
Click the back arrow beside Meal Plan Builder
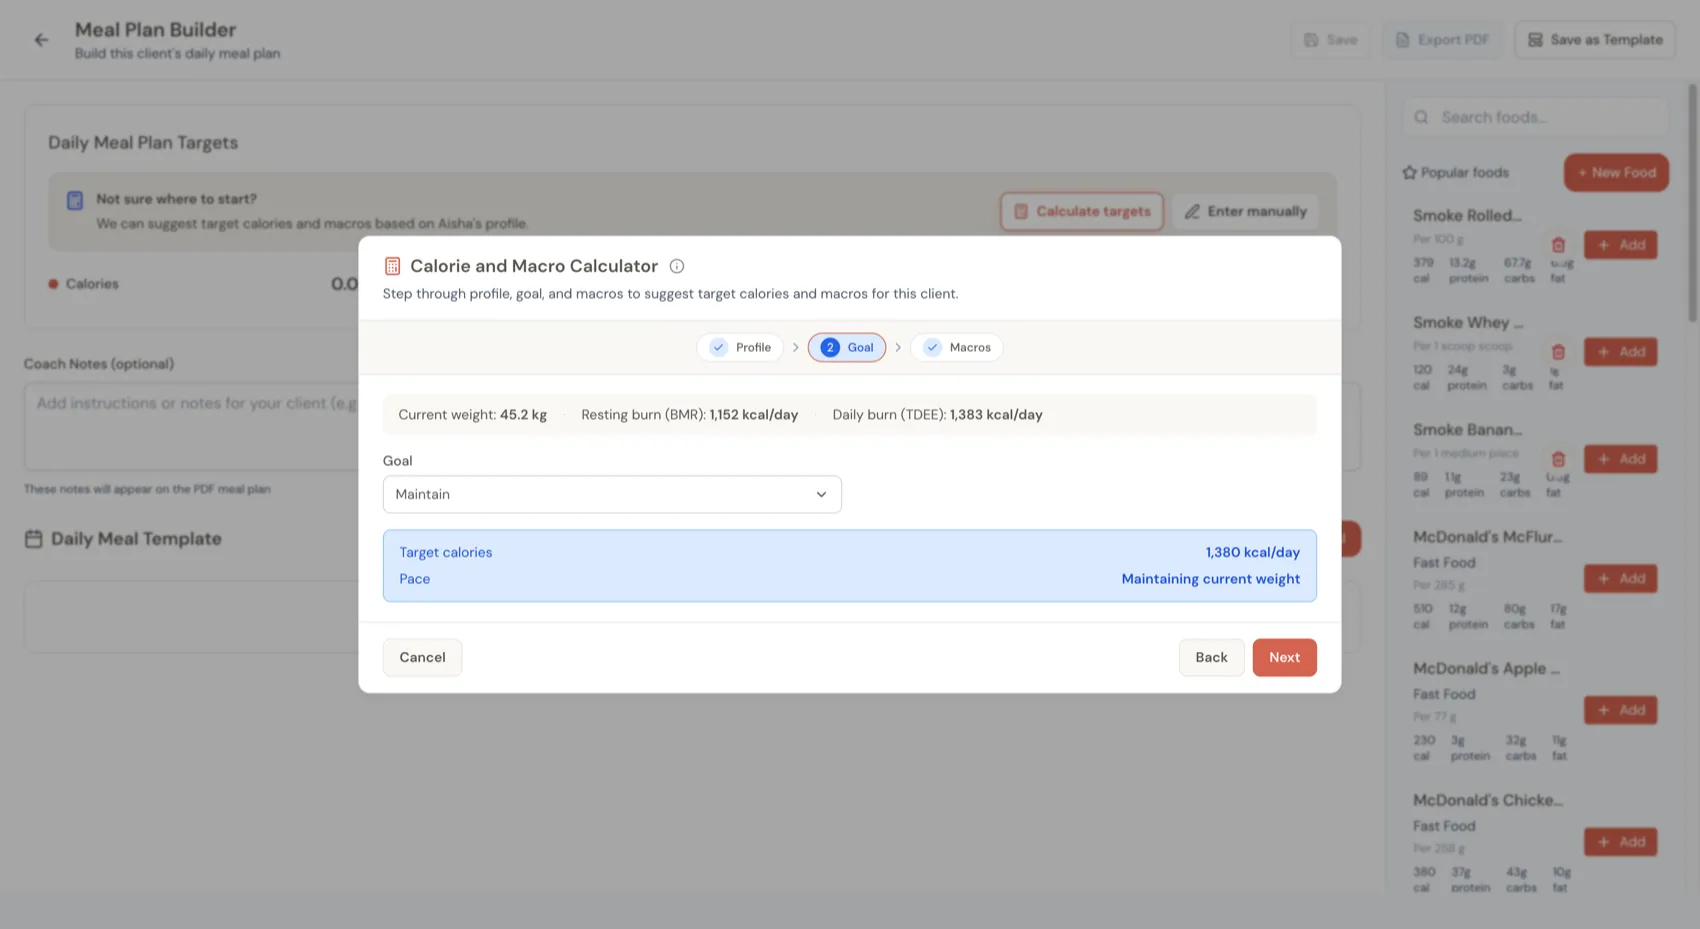pyautogui.click(x=41, y=40)
